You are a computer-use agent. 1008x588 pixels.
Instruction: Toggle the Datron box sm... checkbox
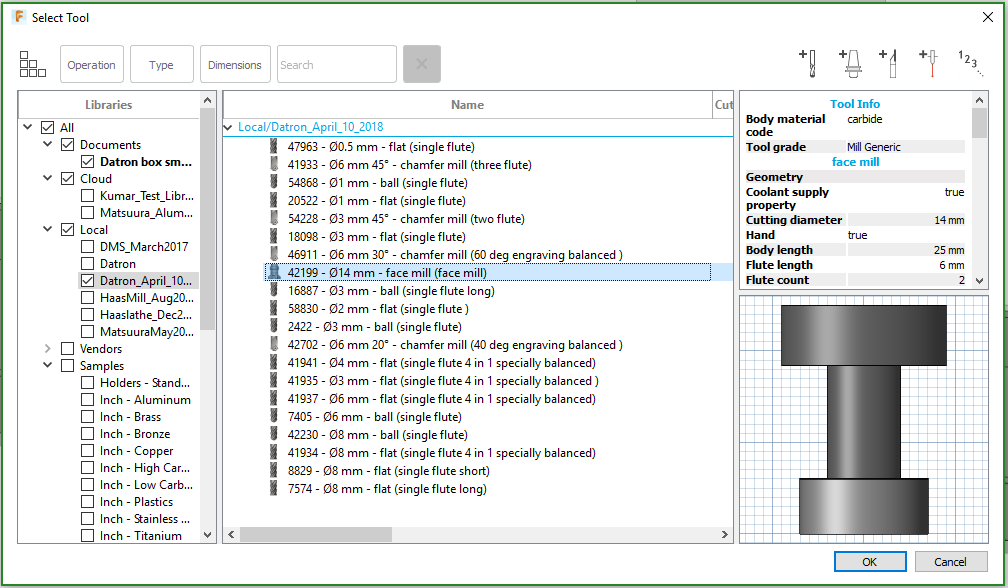[88, 161]
